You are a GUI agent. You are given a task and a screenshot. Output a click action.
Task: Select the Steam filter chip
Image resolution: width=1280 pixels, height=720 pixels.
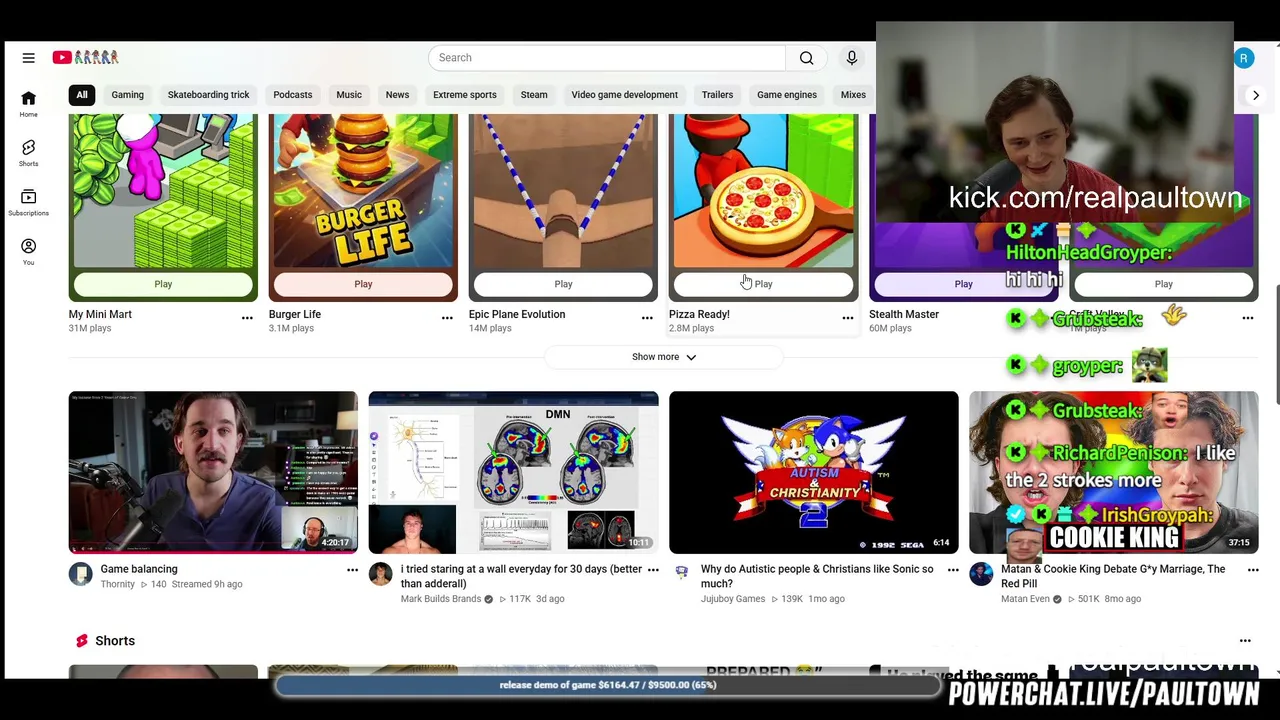tap(534, 95)
